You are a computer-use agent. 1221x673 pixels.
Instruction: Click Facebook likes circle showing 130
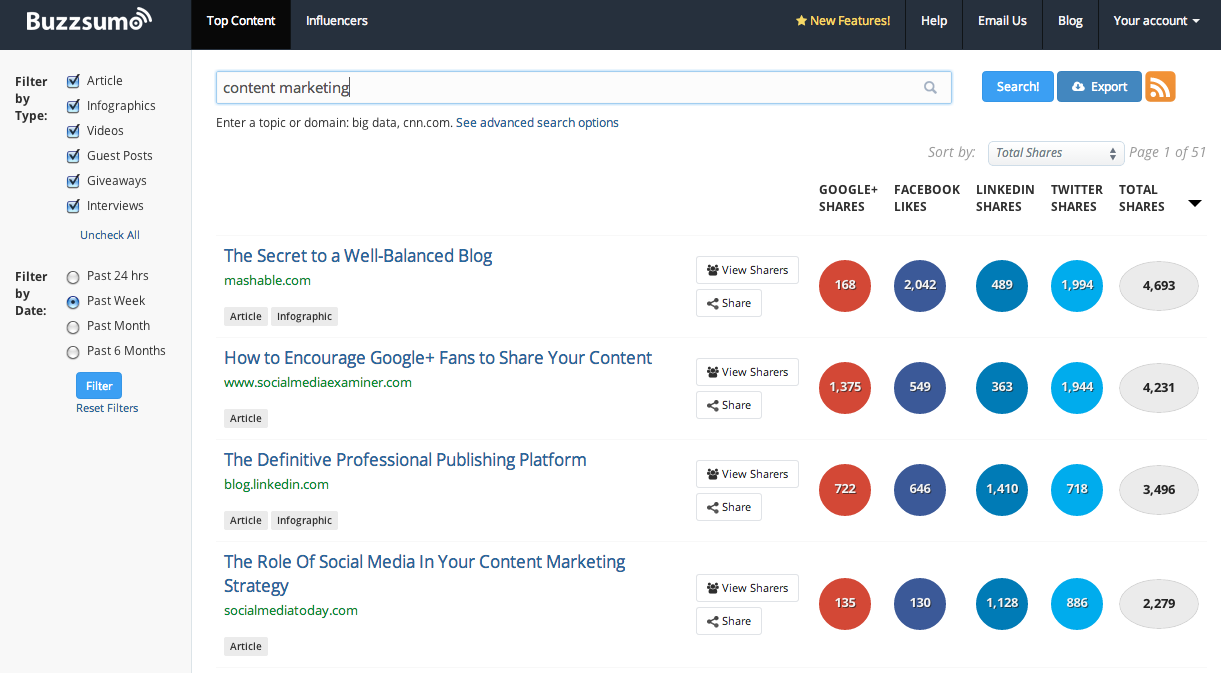920,603
